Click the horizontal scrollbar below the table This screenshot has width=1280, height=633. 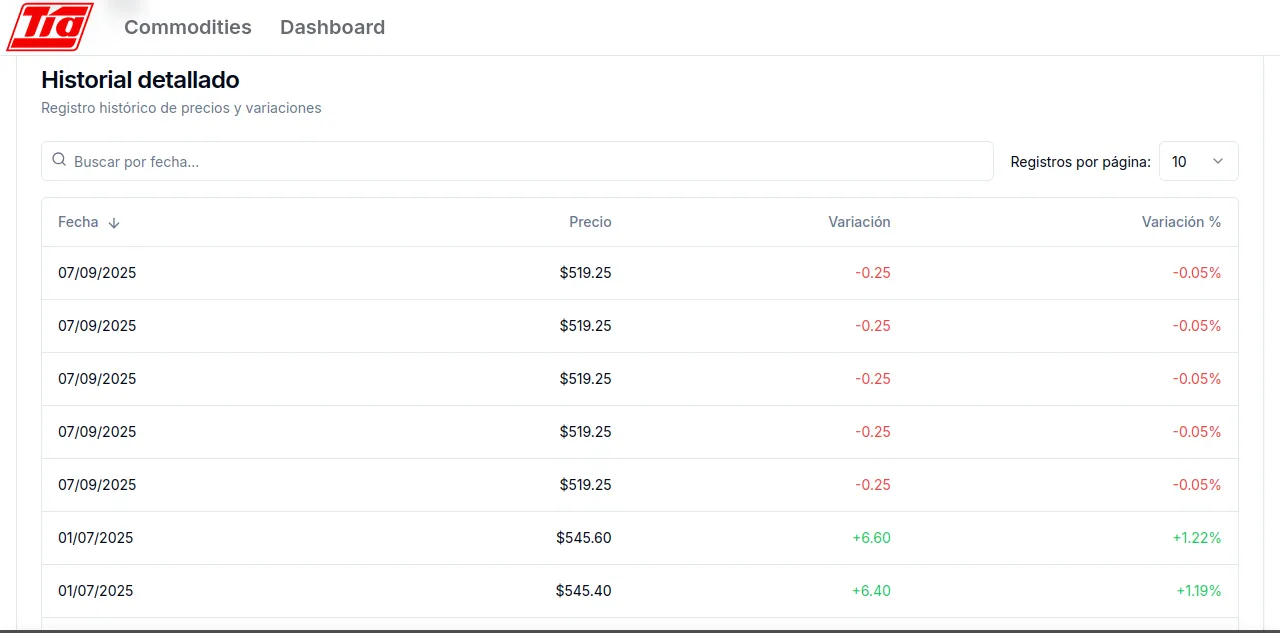[x=640, y=629]
